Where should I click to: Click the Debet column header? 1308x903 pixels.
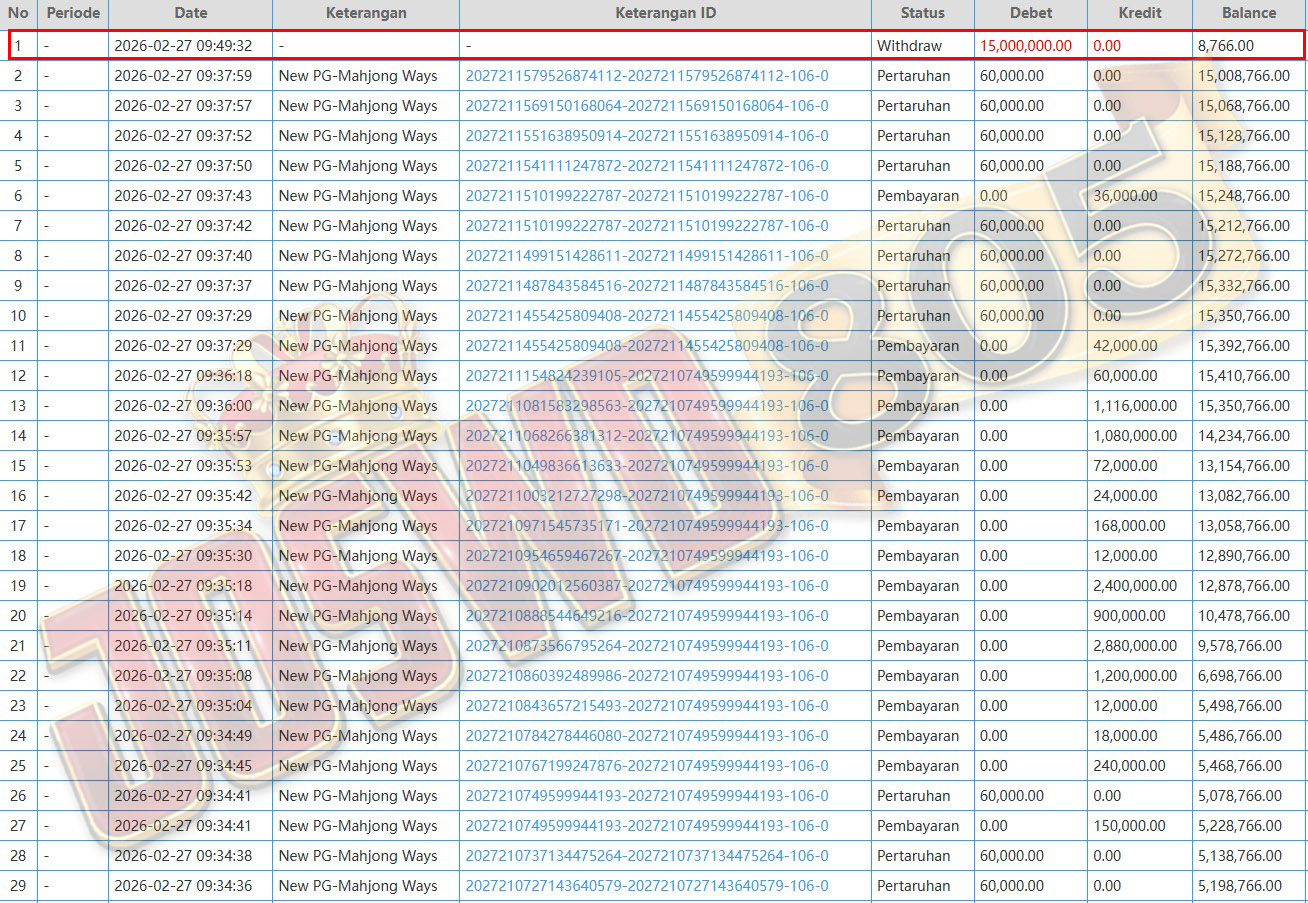[1030, 13]
